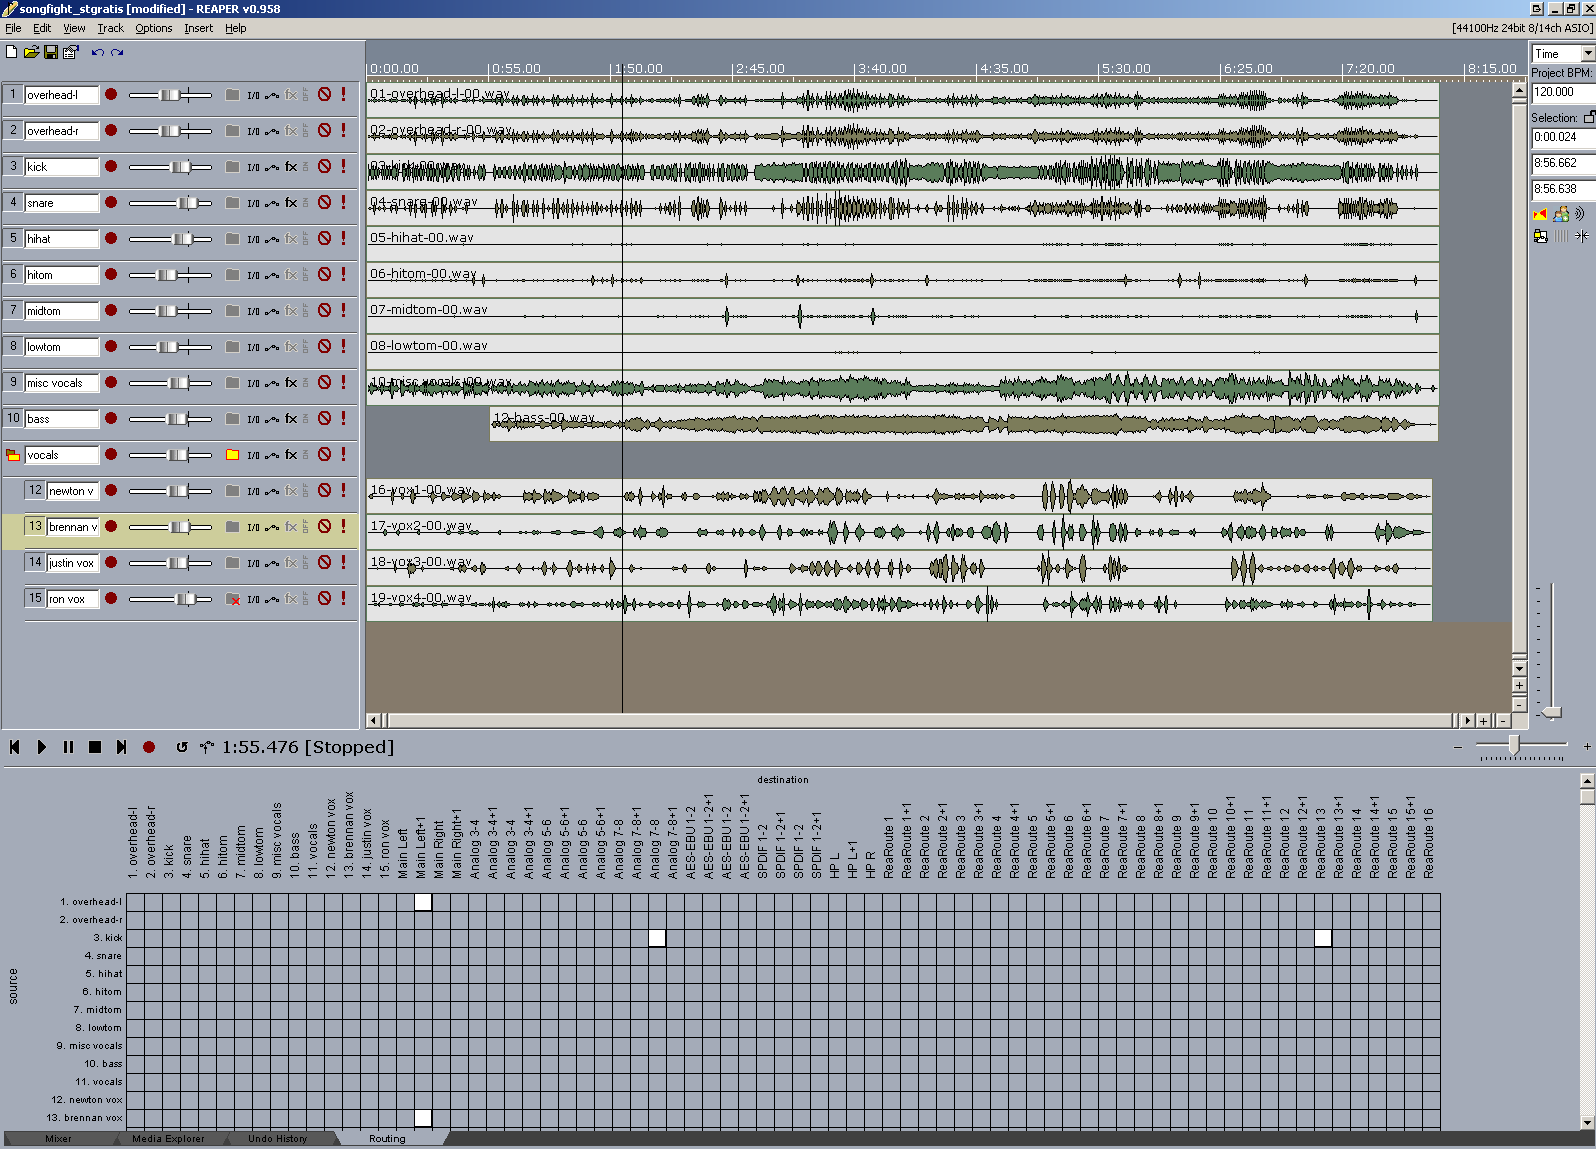Screen dimensions: 1596x1149
Task: Open the FX chain for the kick track
Action: pyautogui.click(x=291, y=167)
